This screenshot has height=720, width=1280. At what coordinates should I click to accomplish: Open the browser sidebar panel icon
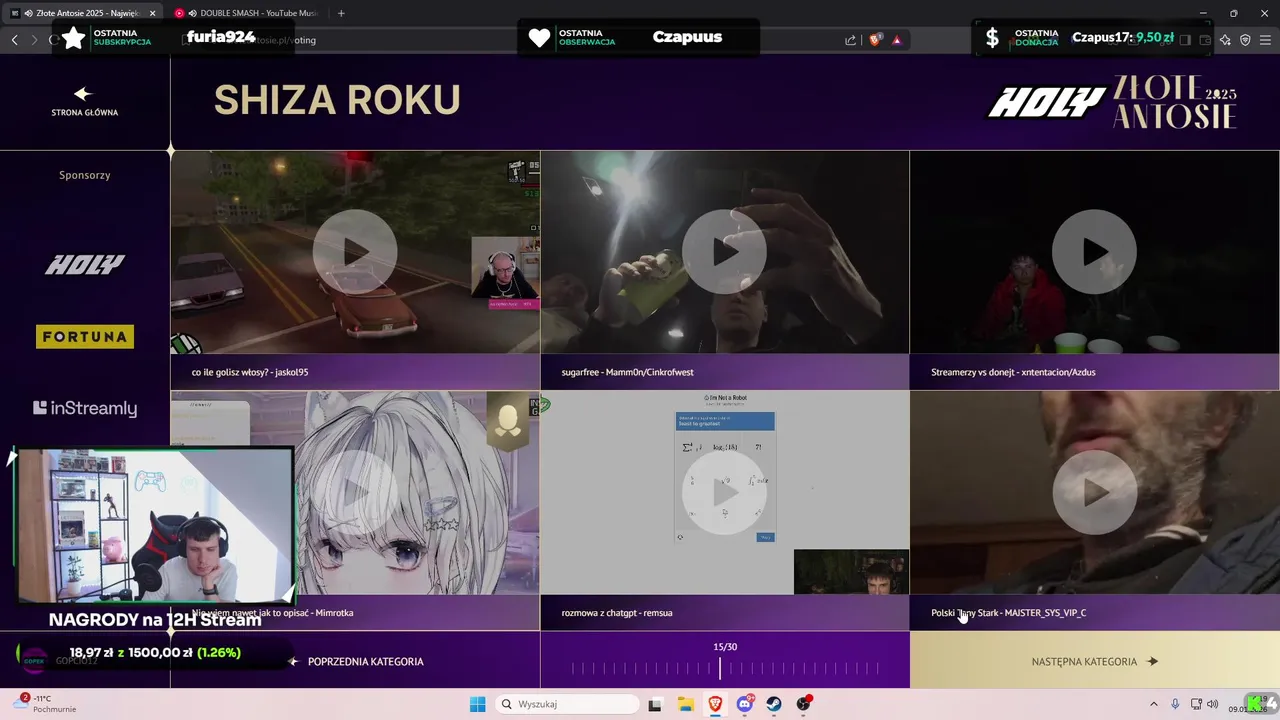pos(1185,40)
